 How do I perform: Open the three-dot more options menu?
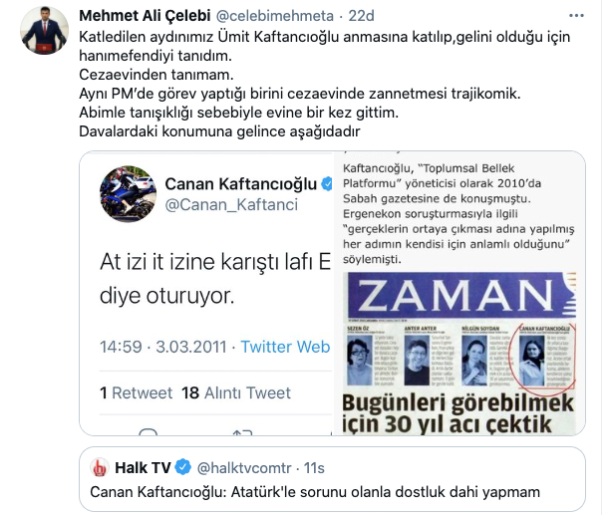pyautogui.click(x=576, y=16)
